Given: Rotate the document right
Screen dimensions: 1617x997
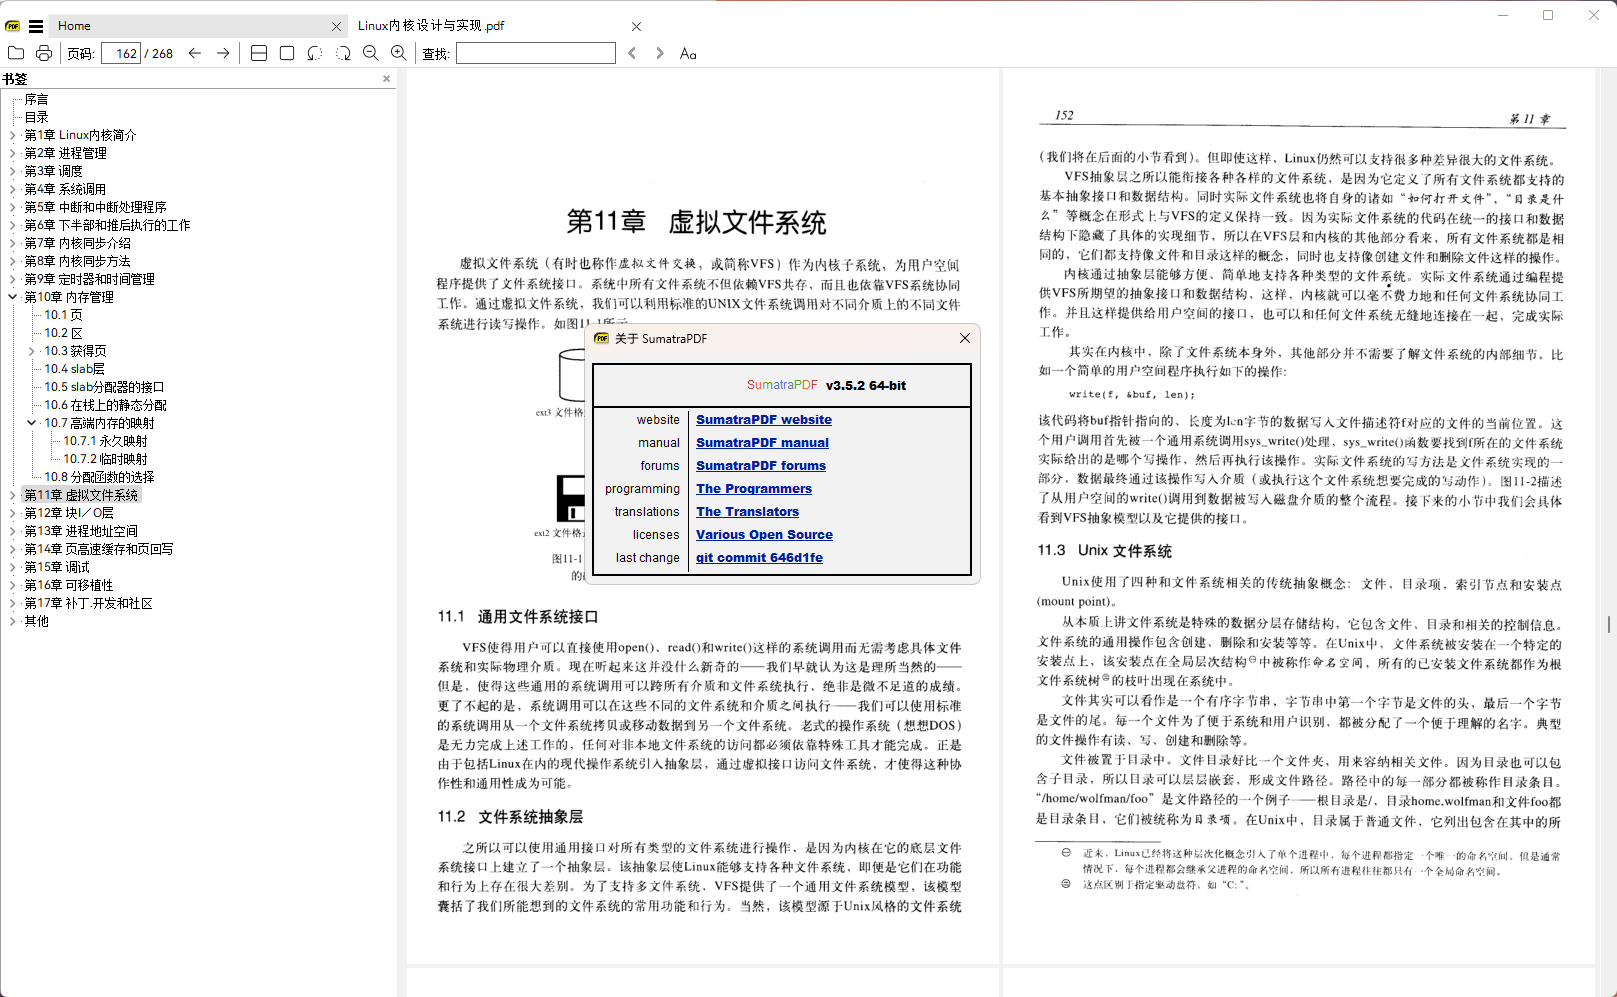Looking at the screenshot, I should [343, 52].
